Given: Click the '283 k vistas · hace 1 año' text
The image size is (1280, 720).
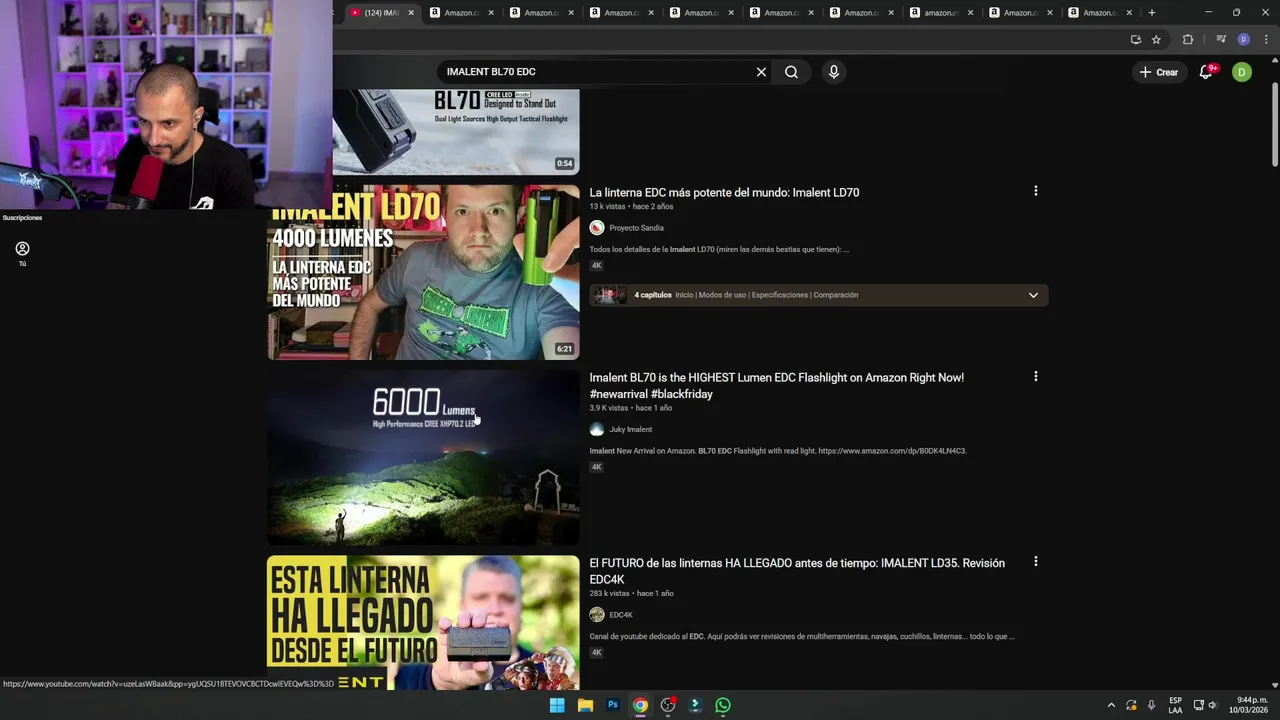Looking at the screenshot, I should click(x=631, y=593).
